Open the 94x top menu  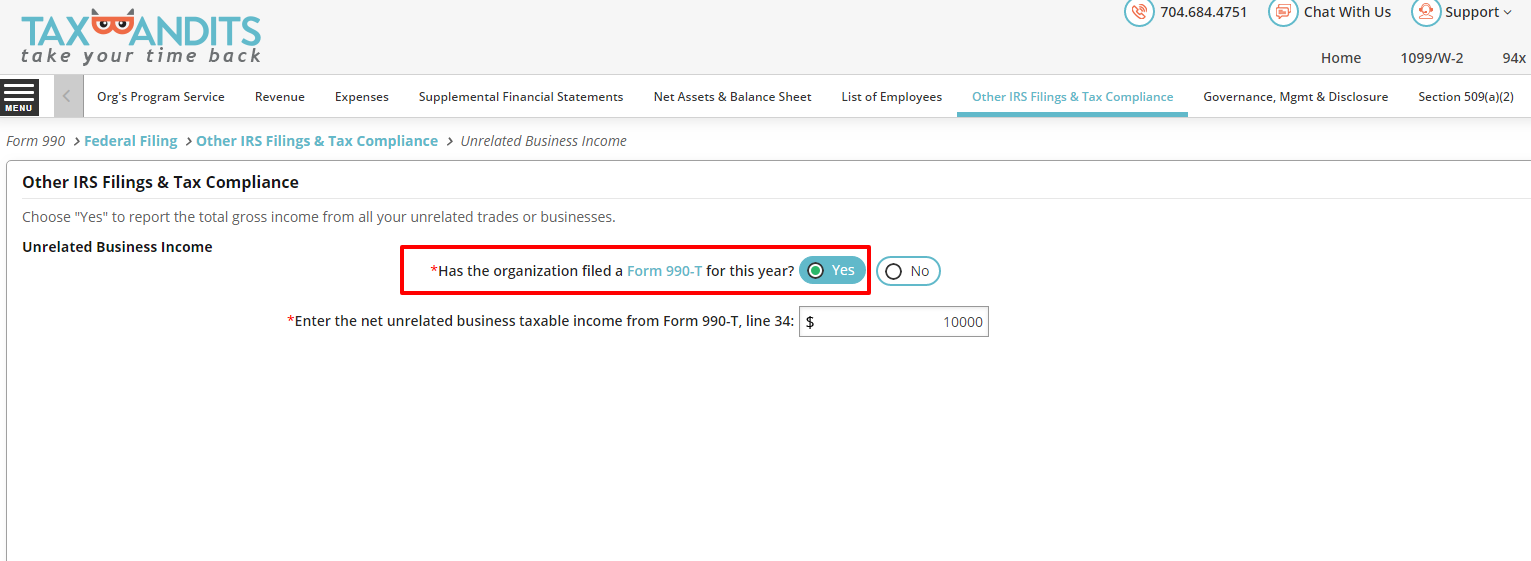click(1514, 58)
